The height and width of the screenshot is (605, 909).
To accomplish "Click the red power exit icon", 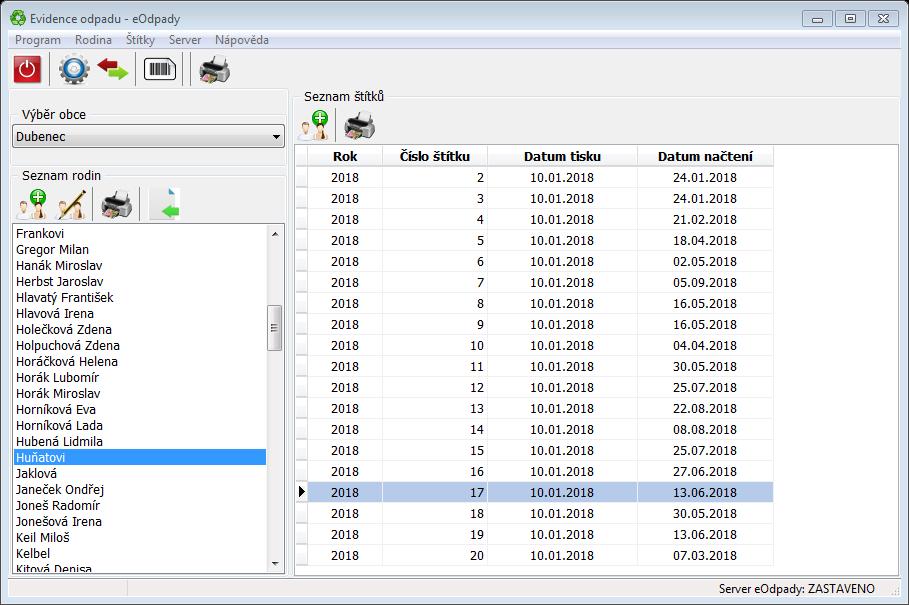I will (27, 70).
